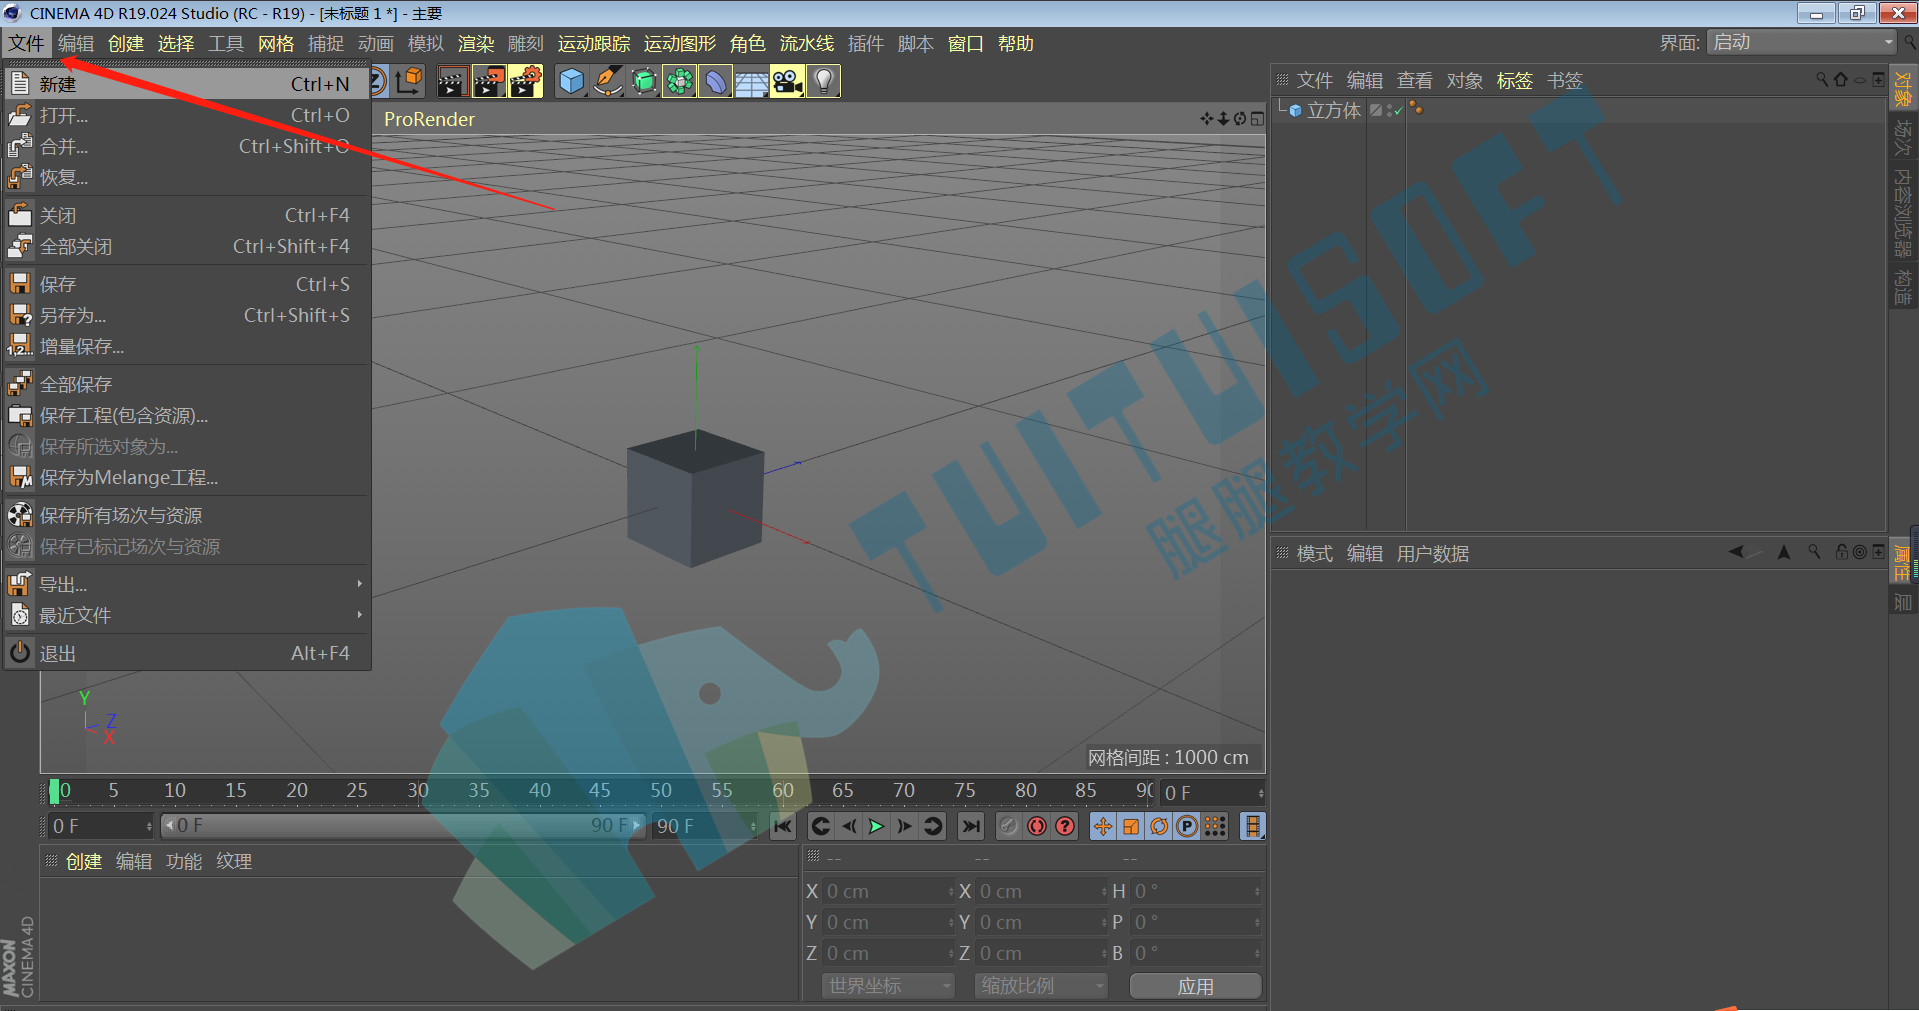Expand the 导出 submenu
1919x1011 pixels.
tap(187, 584)
